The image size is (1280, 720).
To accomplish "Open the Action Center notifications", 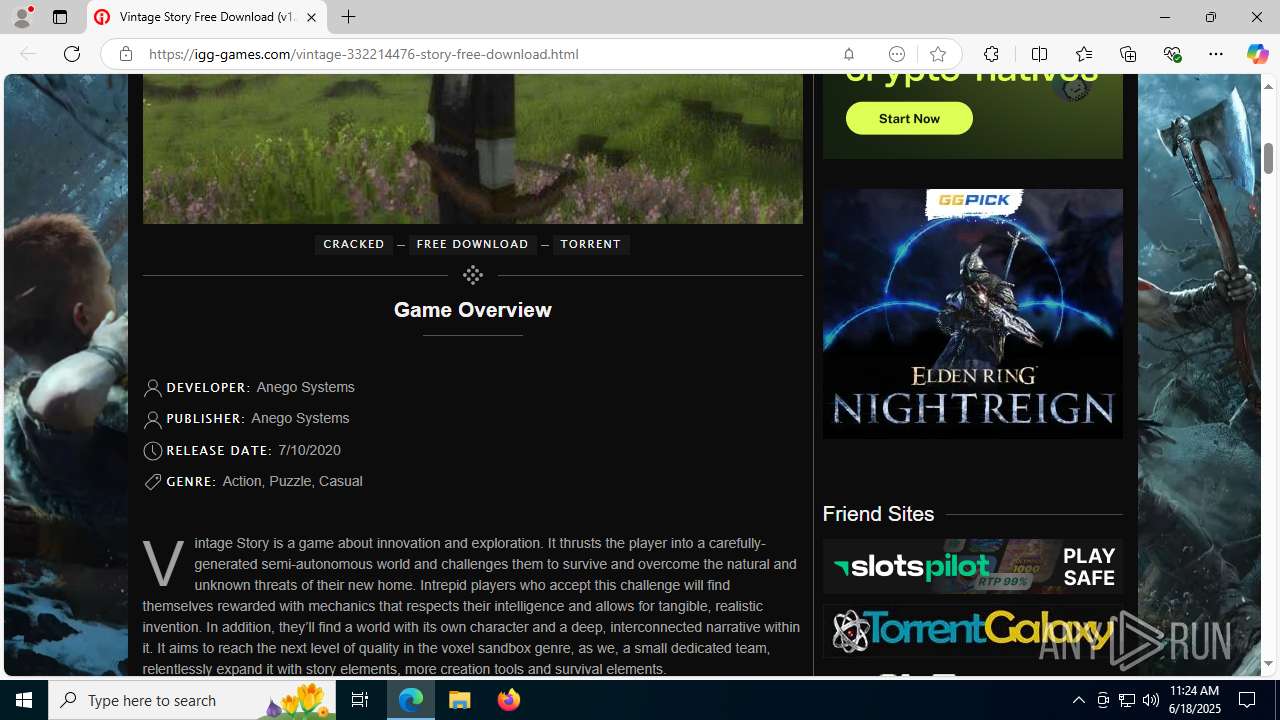I will click(x=1248, y=700).
